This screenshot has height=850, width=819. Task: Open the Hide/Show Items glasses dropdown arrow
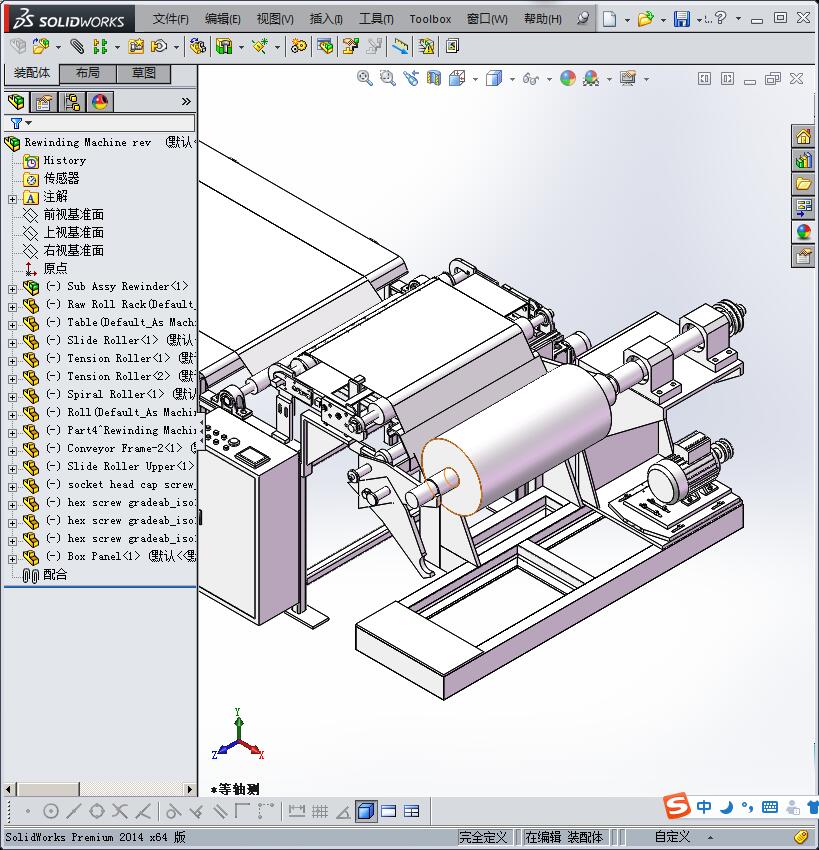(549, 79)
